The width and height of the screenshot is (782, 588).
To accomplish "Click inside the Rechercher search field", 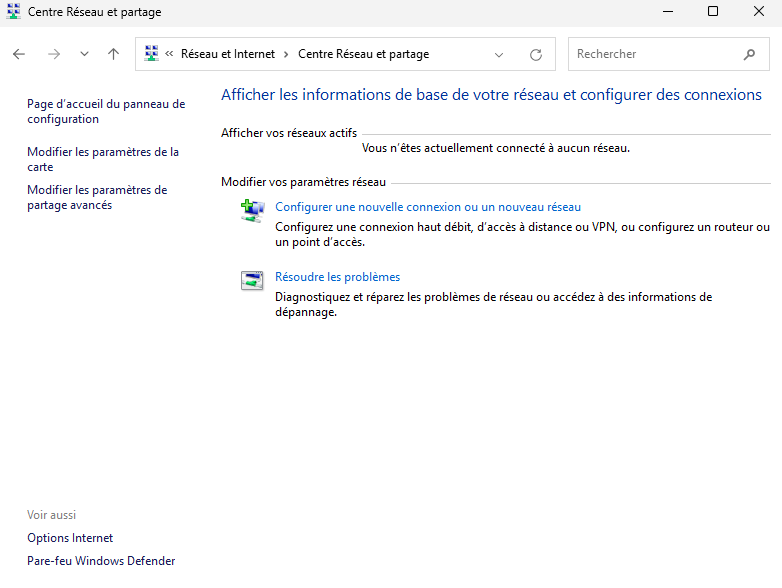I will point(655,54).
